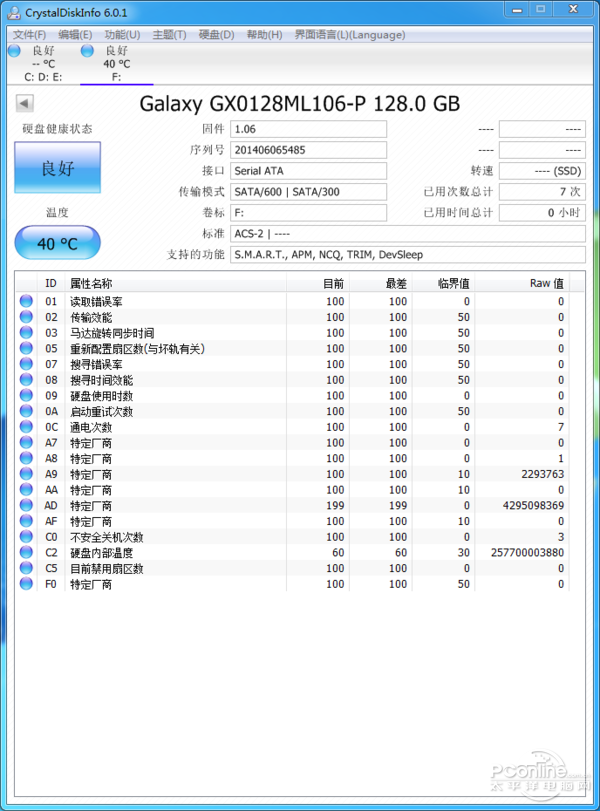Click the 良好 health status button

[57, 168]
